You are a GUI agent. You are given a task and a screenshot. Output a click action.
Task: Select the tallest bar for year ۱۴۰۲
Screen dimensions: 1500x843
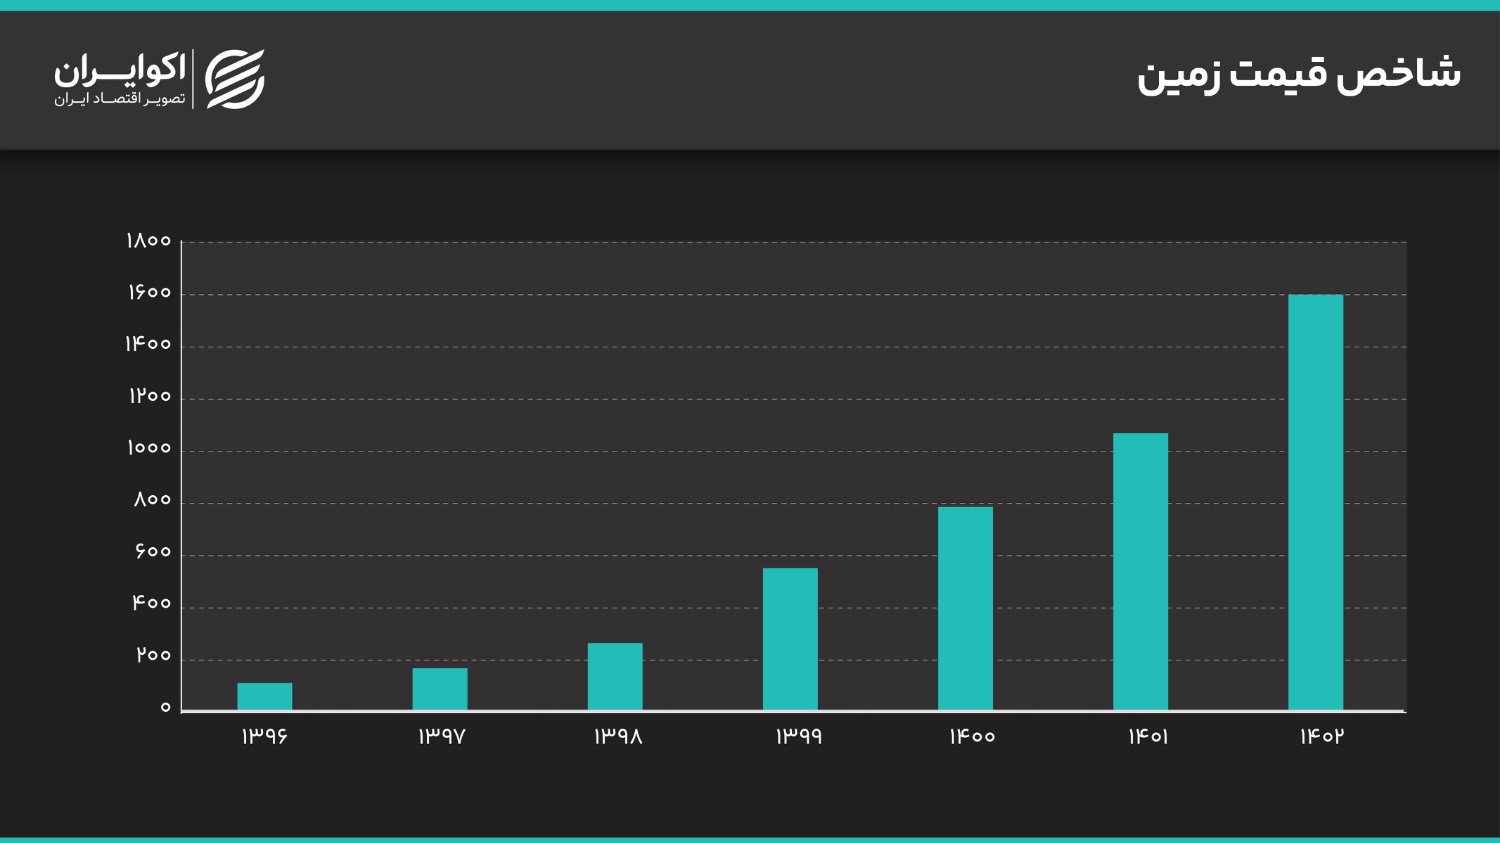pos(1315,502)
